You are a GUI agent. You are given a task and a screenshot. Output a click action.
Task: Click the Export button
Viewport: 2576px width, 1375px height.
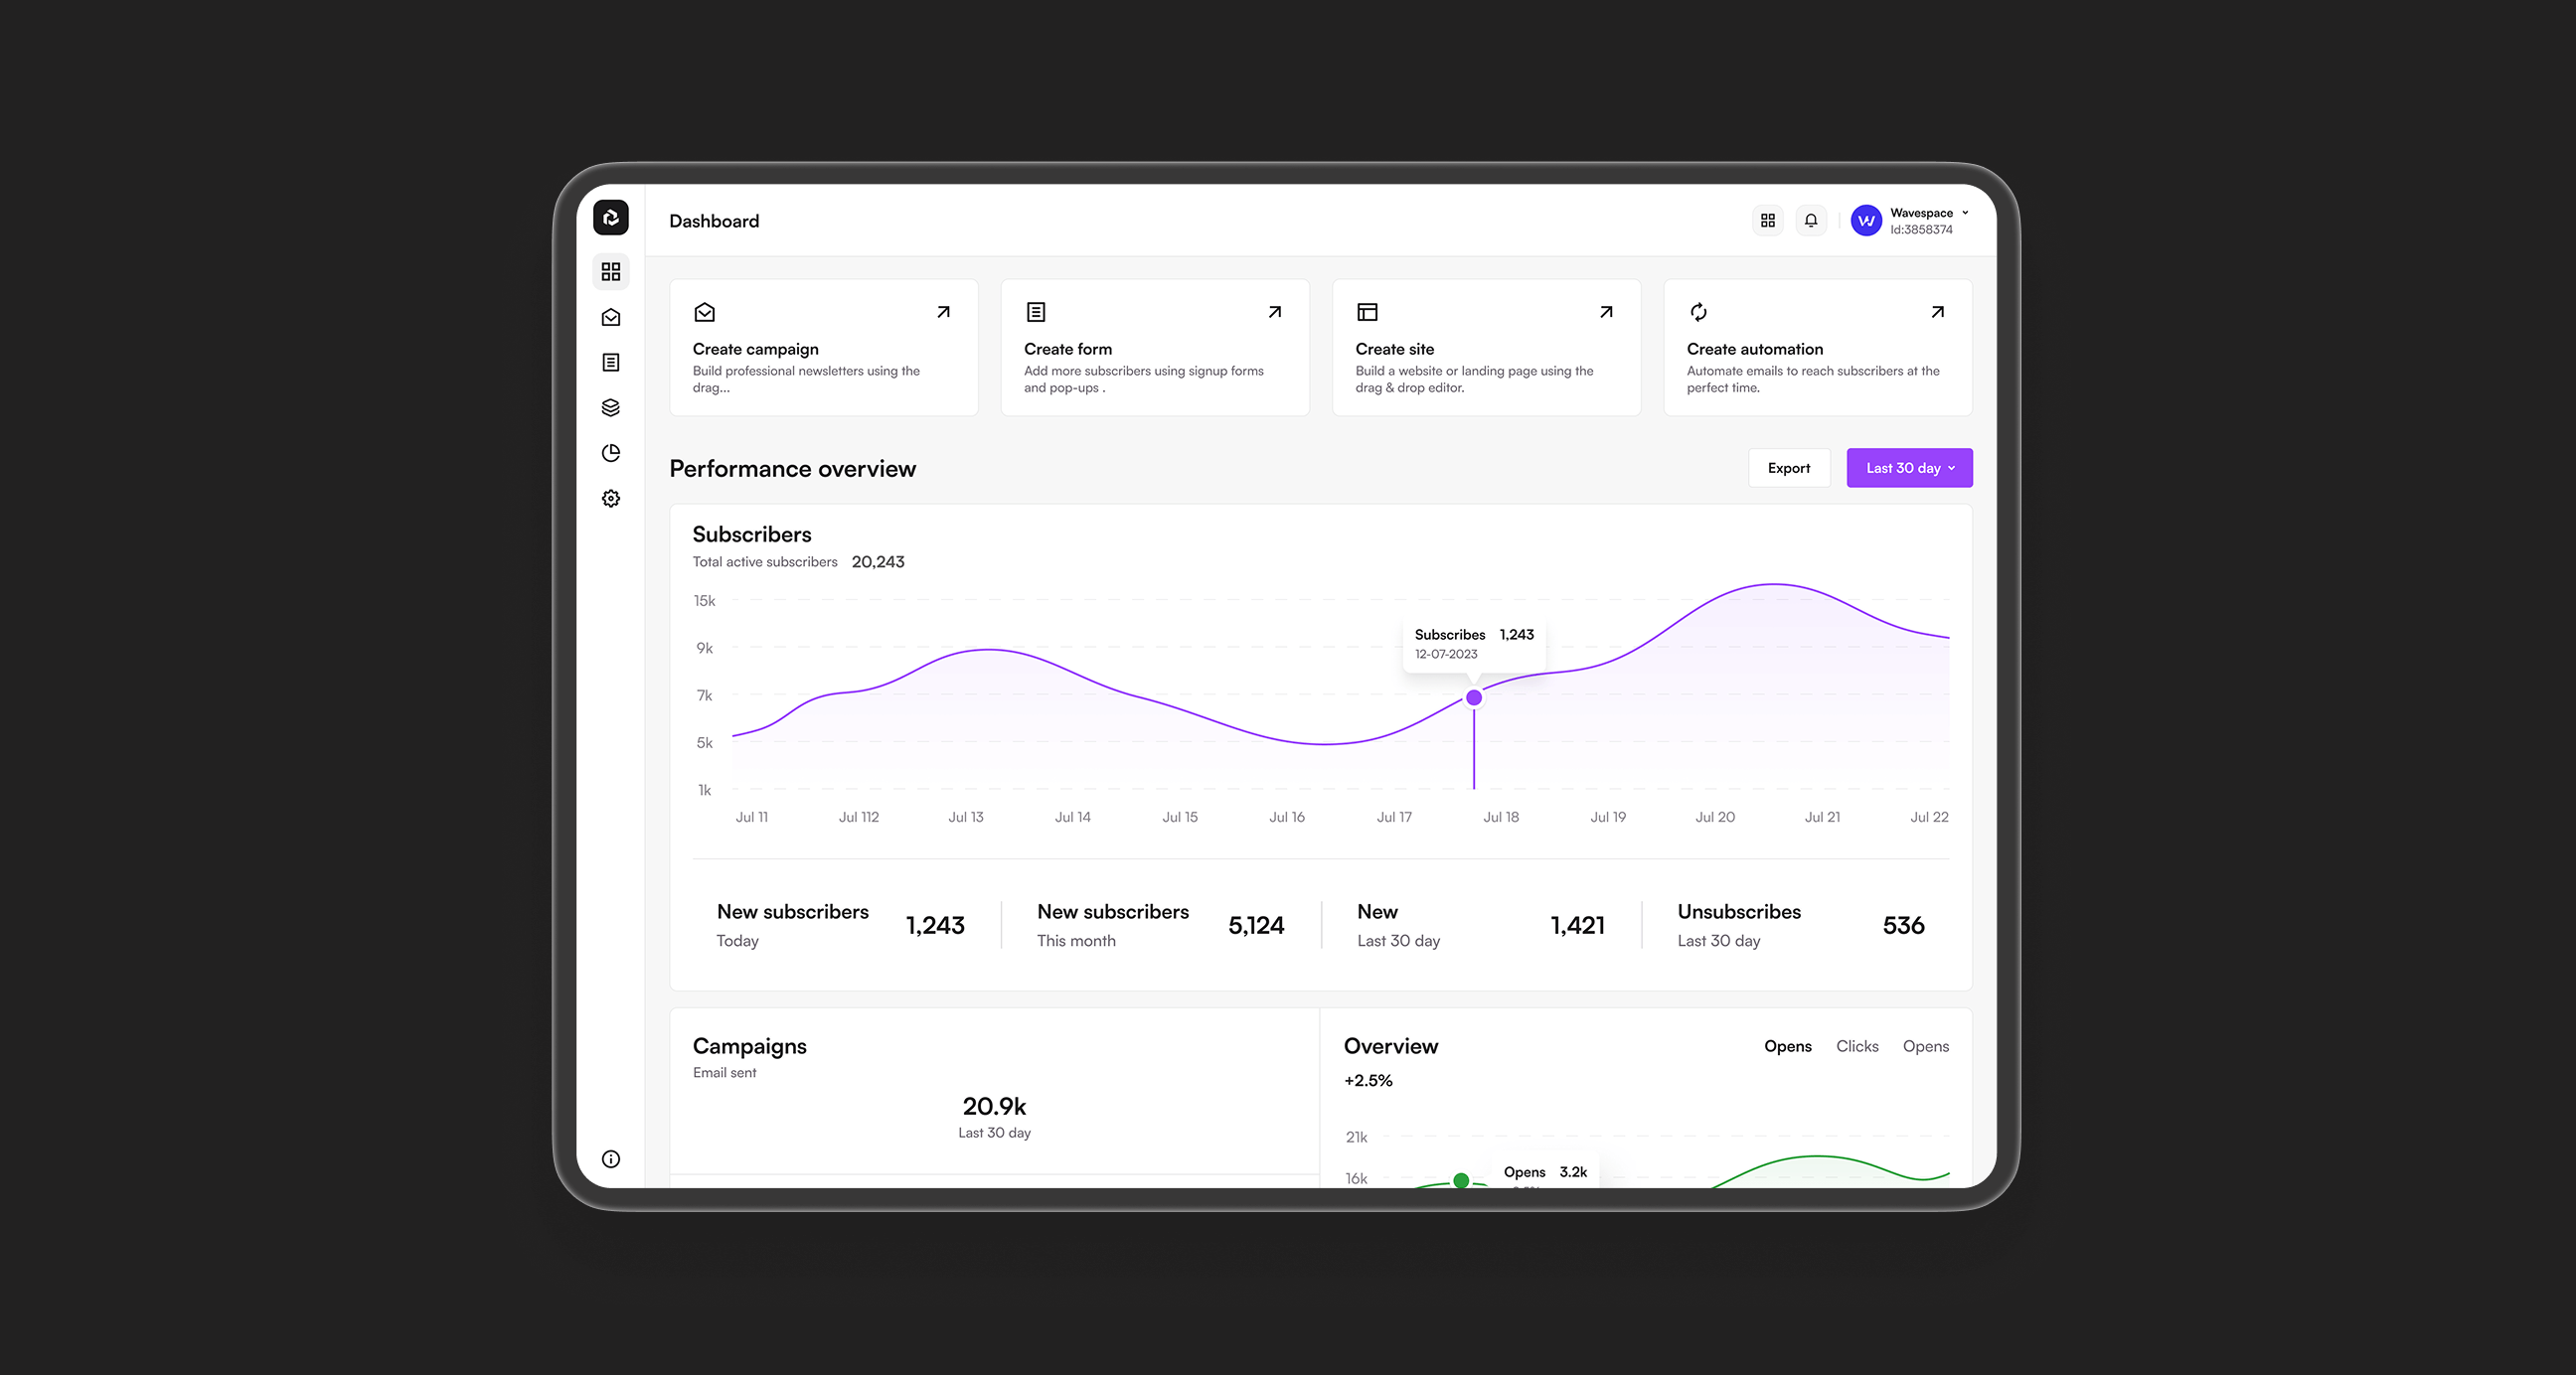[1789, 467]
